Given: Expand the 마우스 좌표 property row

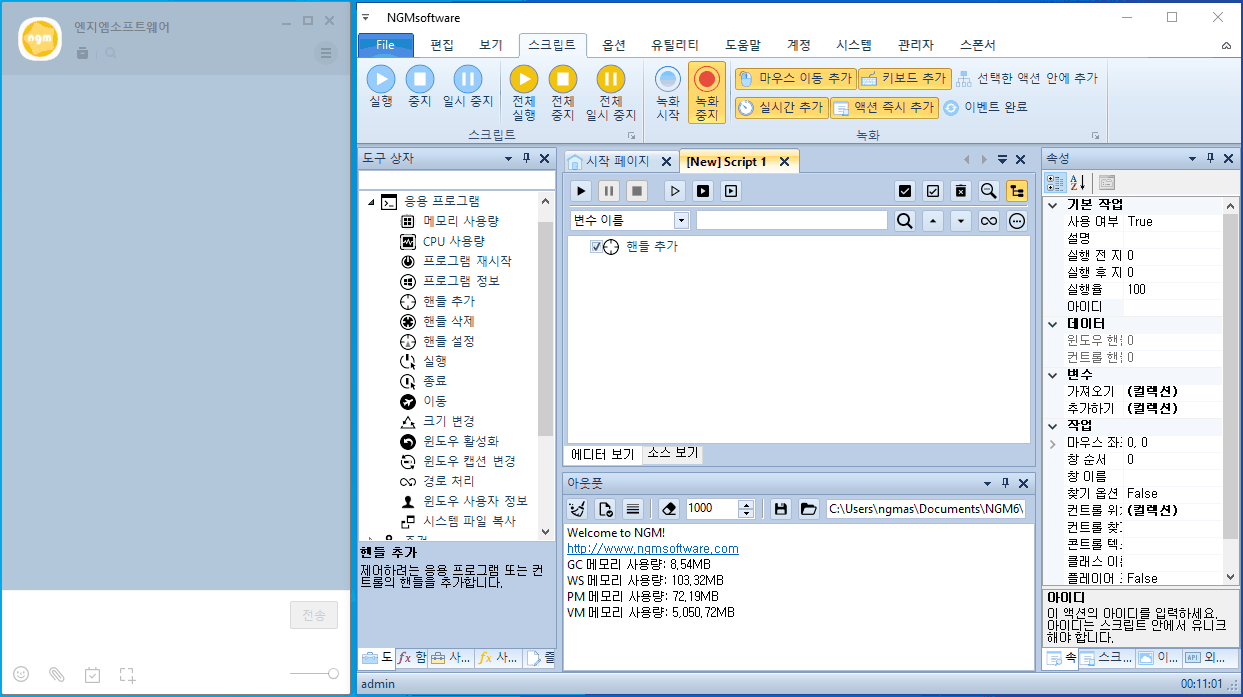Looking at the screenshot, I should (x=1053, y=443).
